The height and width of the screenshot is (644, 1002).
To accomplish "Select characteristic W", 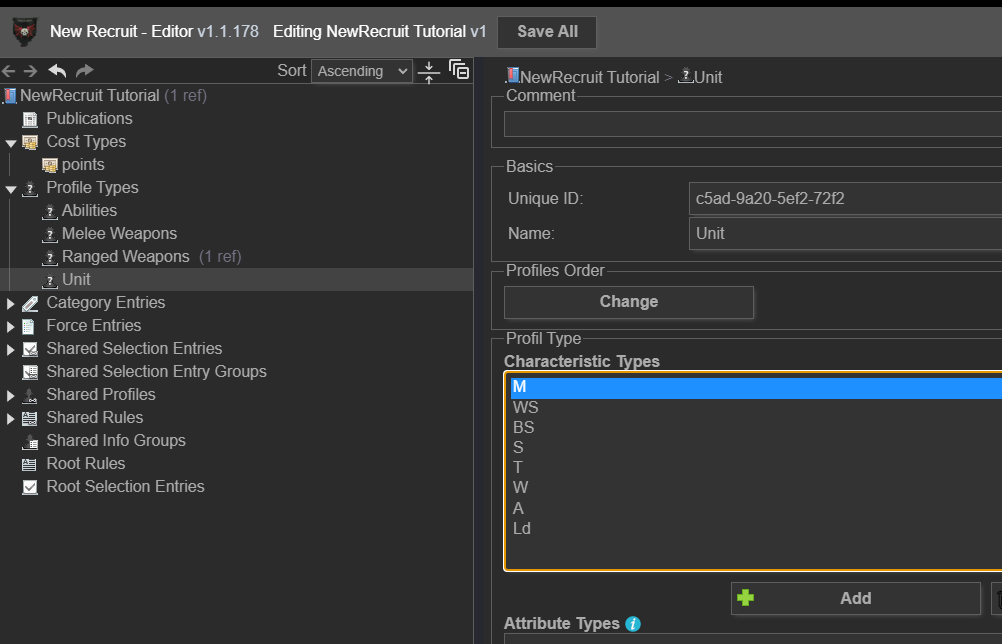I will click(757, 487).
